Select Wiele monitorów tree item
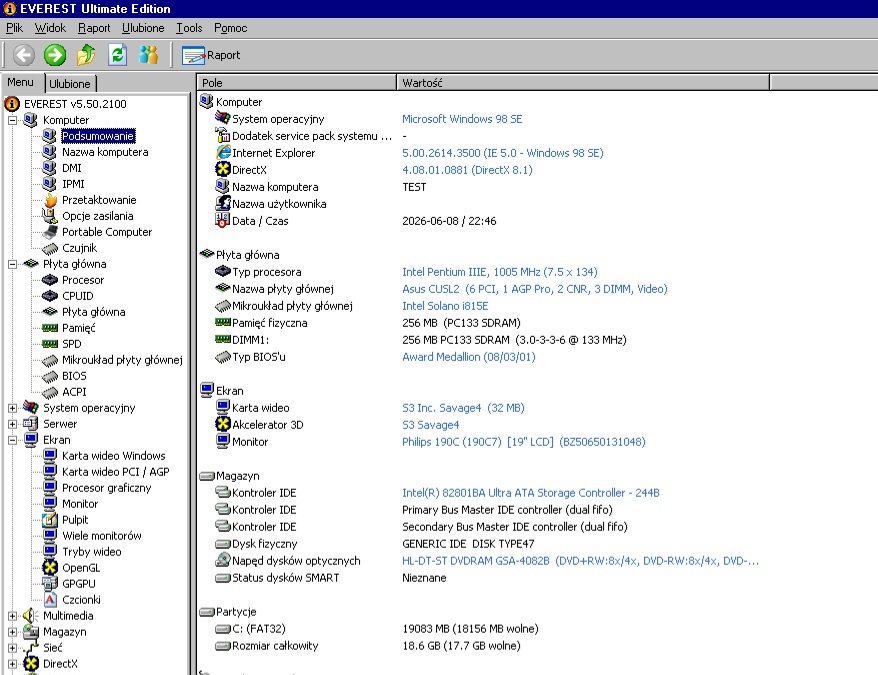878x675 pixels. pyautogui.click(x=102, y=536)
